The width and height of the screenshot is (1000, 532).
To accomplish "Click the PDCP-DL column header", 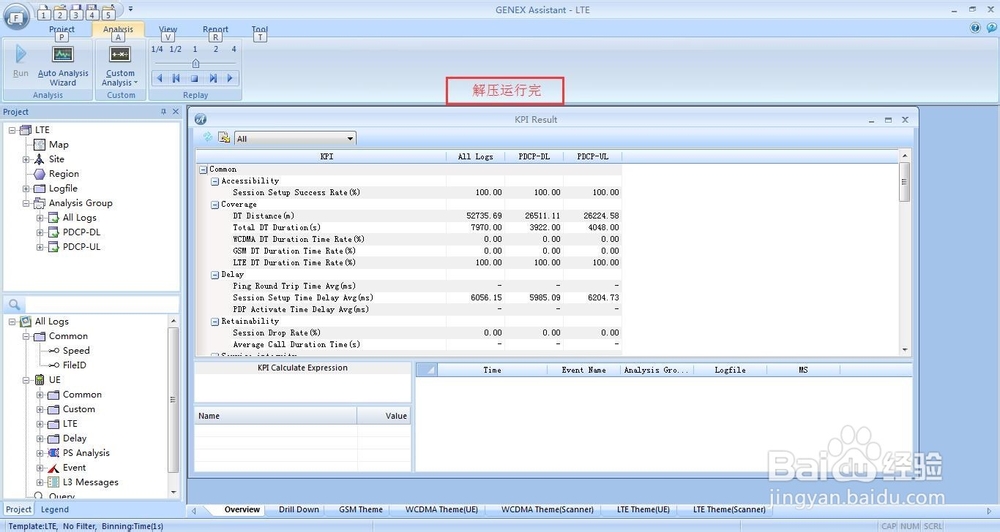I will coord(534,156).
